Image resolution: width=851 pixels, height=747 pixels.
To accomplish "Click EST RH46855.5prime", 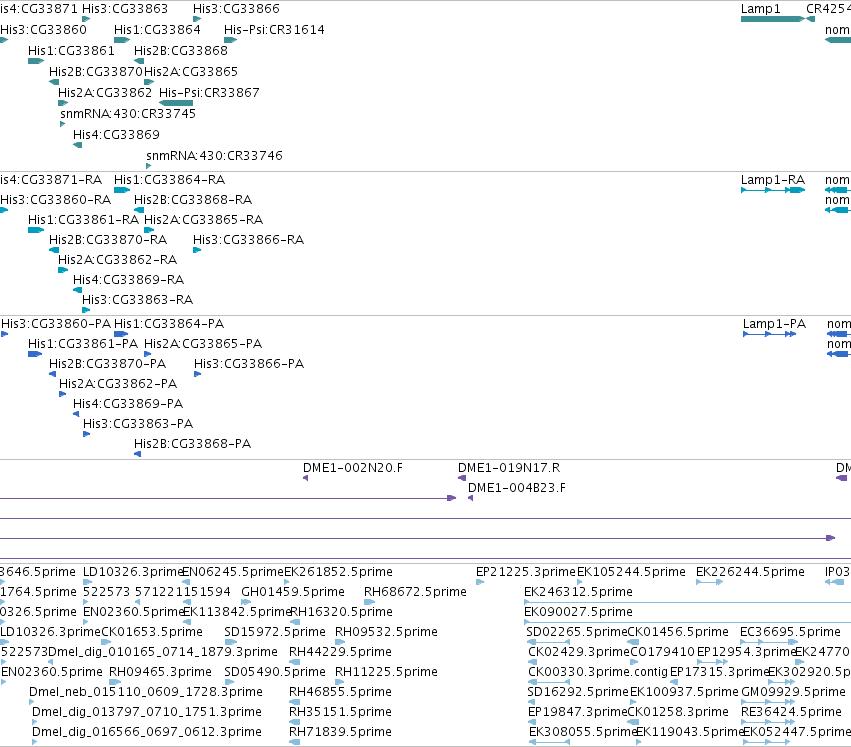I will (x=340, y=693).
